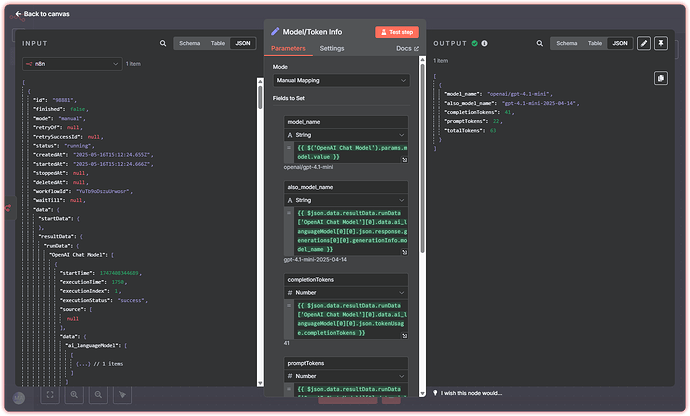Screen dimensions: 690x416
Task: Switch INPUT view to Schema
Action: pyautogui.click(x=190, y=43)
